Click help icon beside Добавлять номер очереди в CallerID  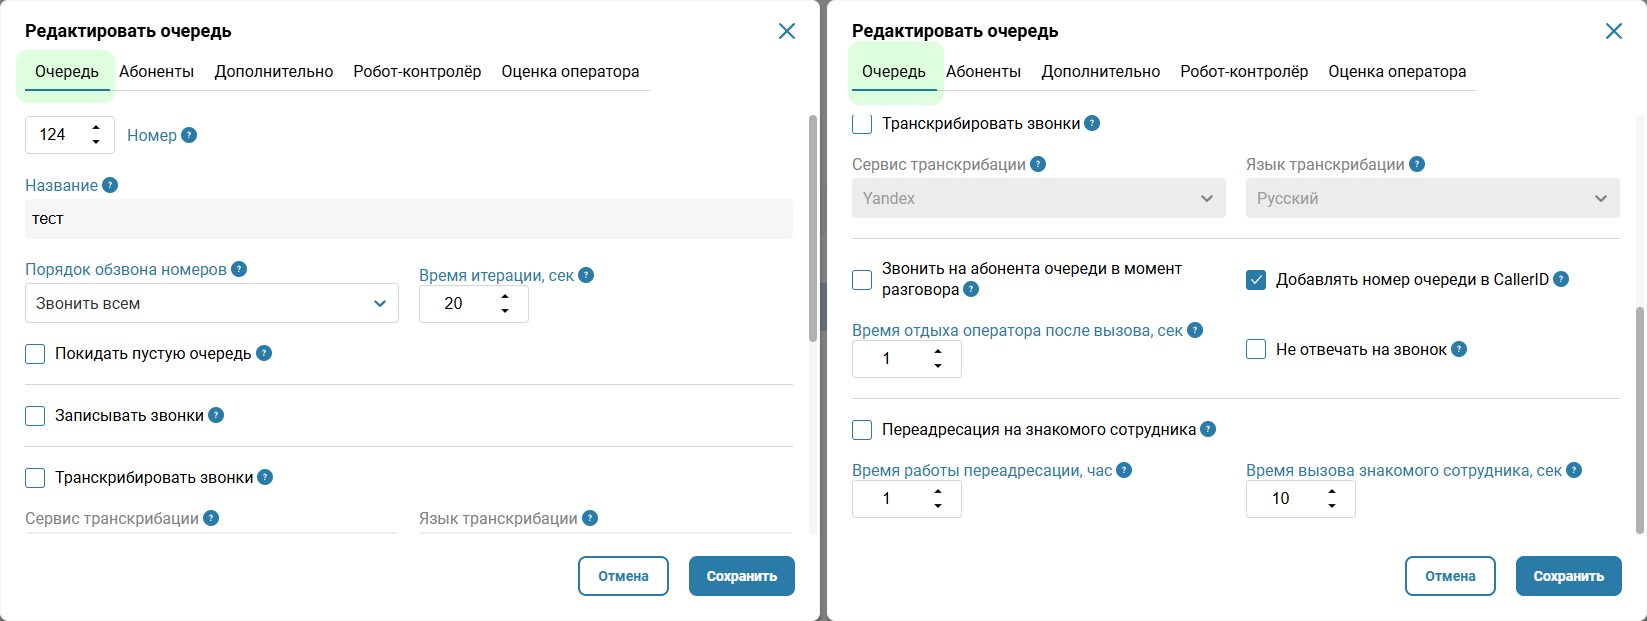[x=1561, y=279]
